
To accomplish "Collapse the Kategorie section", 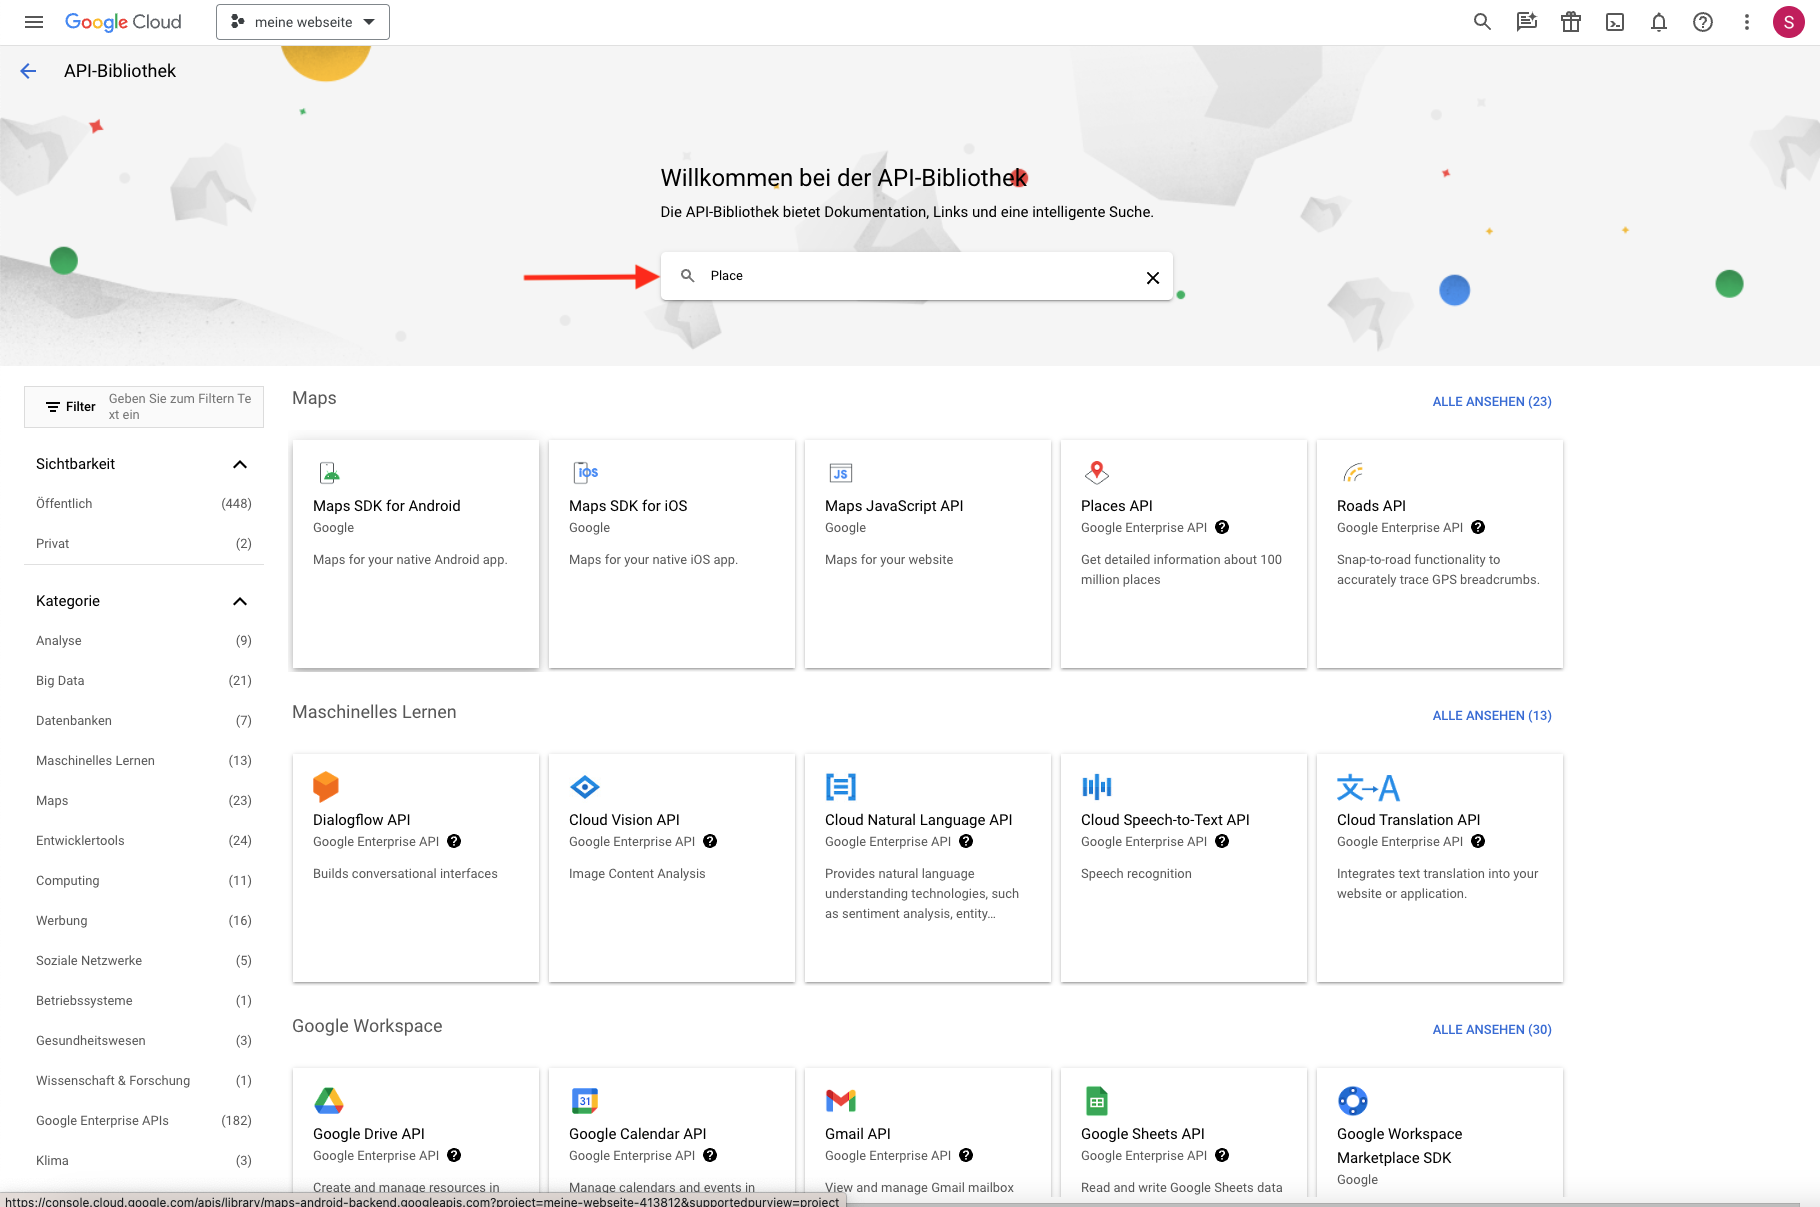I will 240,601.
